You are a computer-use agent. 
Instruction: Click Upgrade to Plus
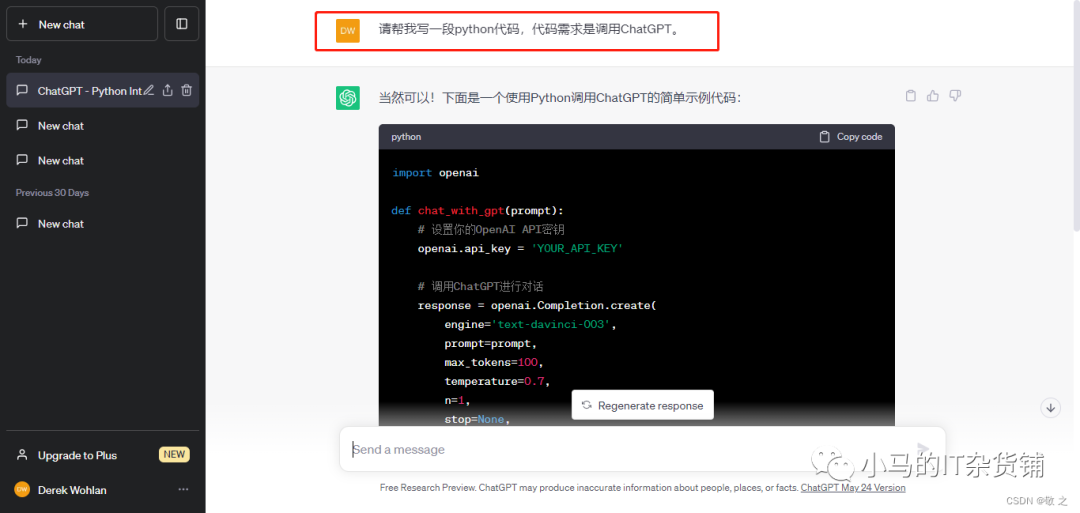[77, 455]
